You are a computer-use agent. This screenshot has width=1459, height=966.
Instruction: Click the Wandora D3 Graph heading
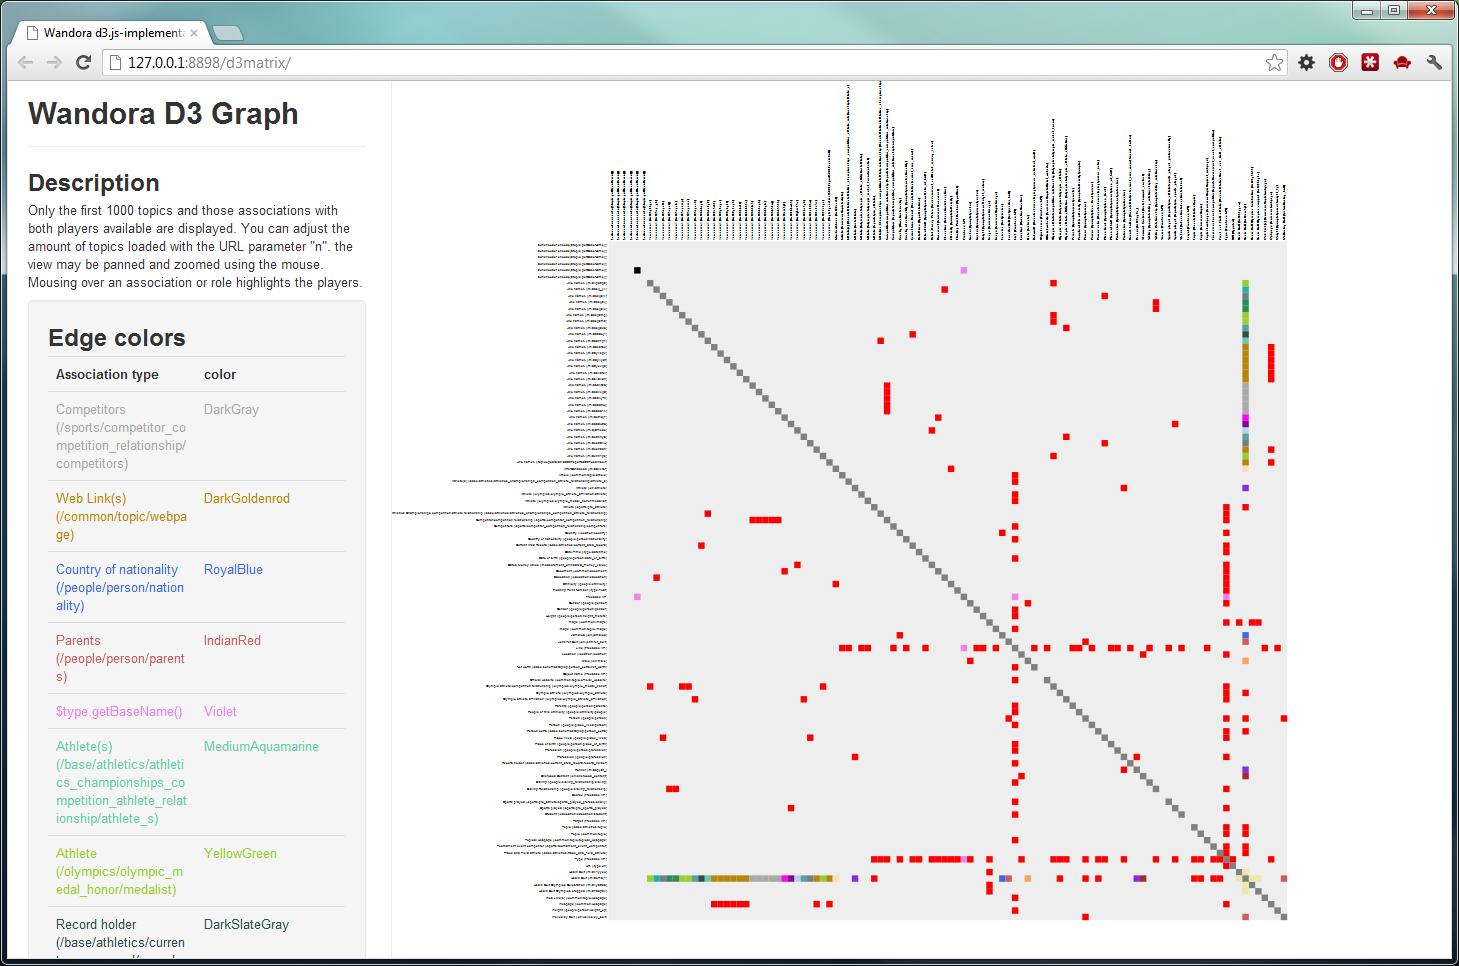163,114
